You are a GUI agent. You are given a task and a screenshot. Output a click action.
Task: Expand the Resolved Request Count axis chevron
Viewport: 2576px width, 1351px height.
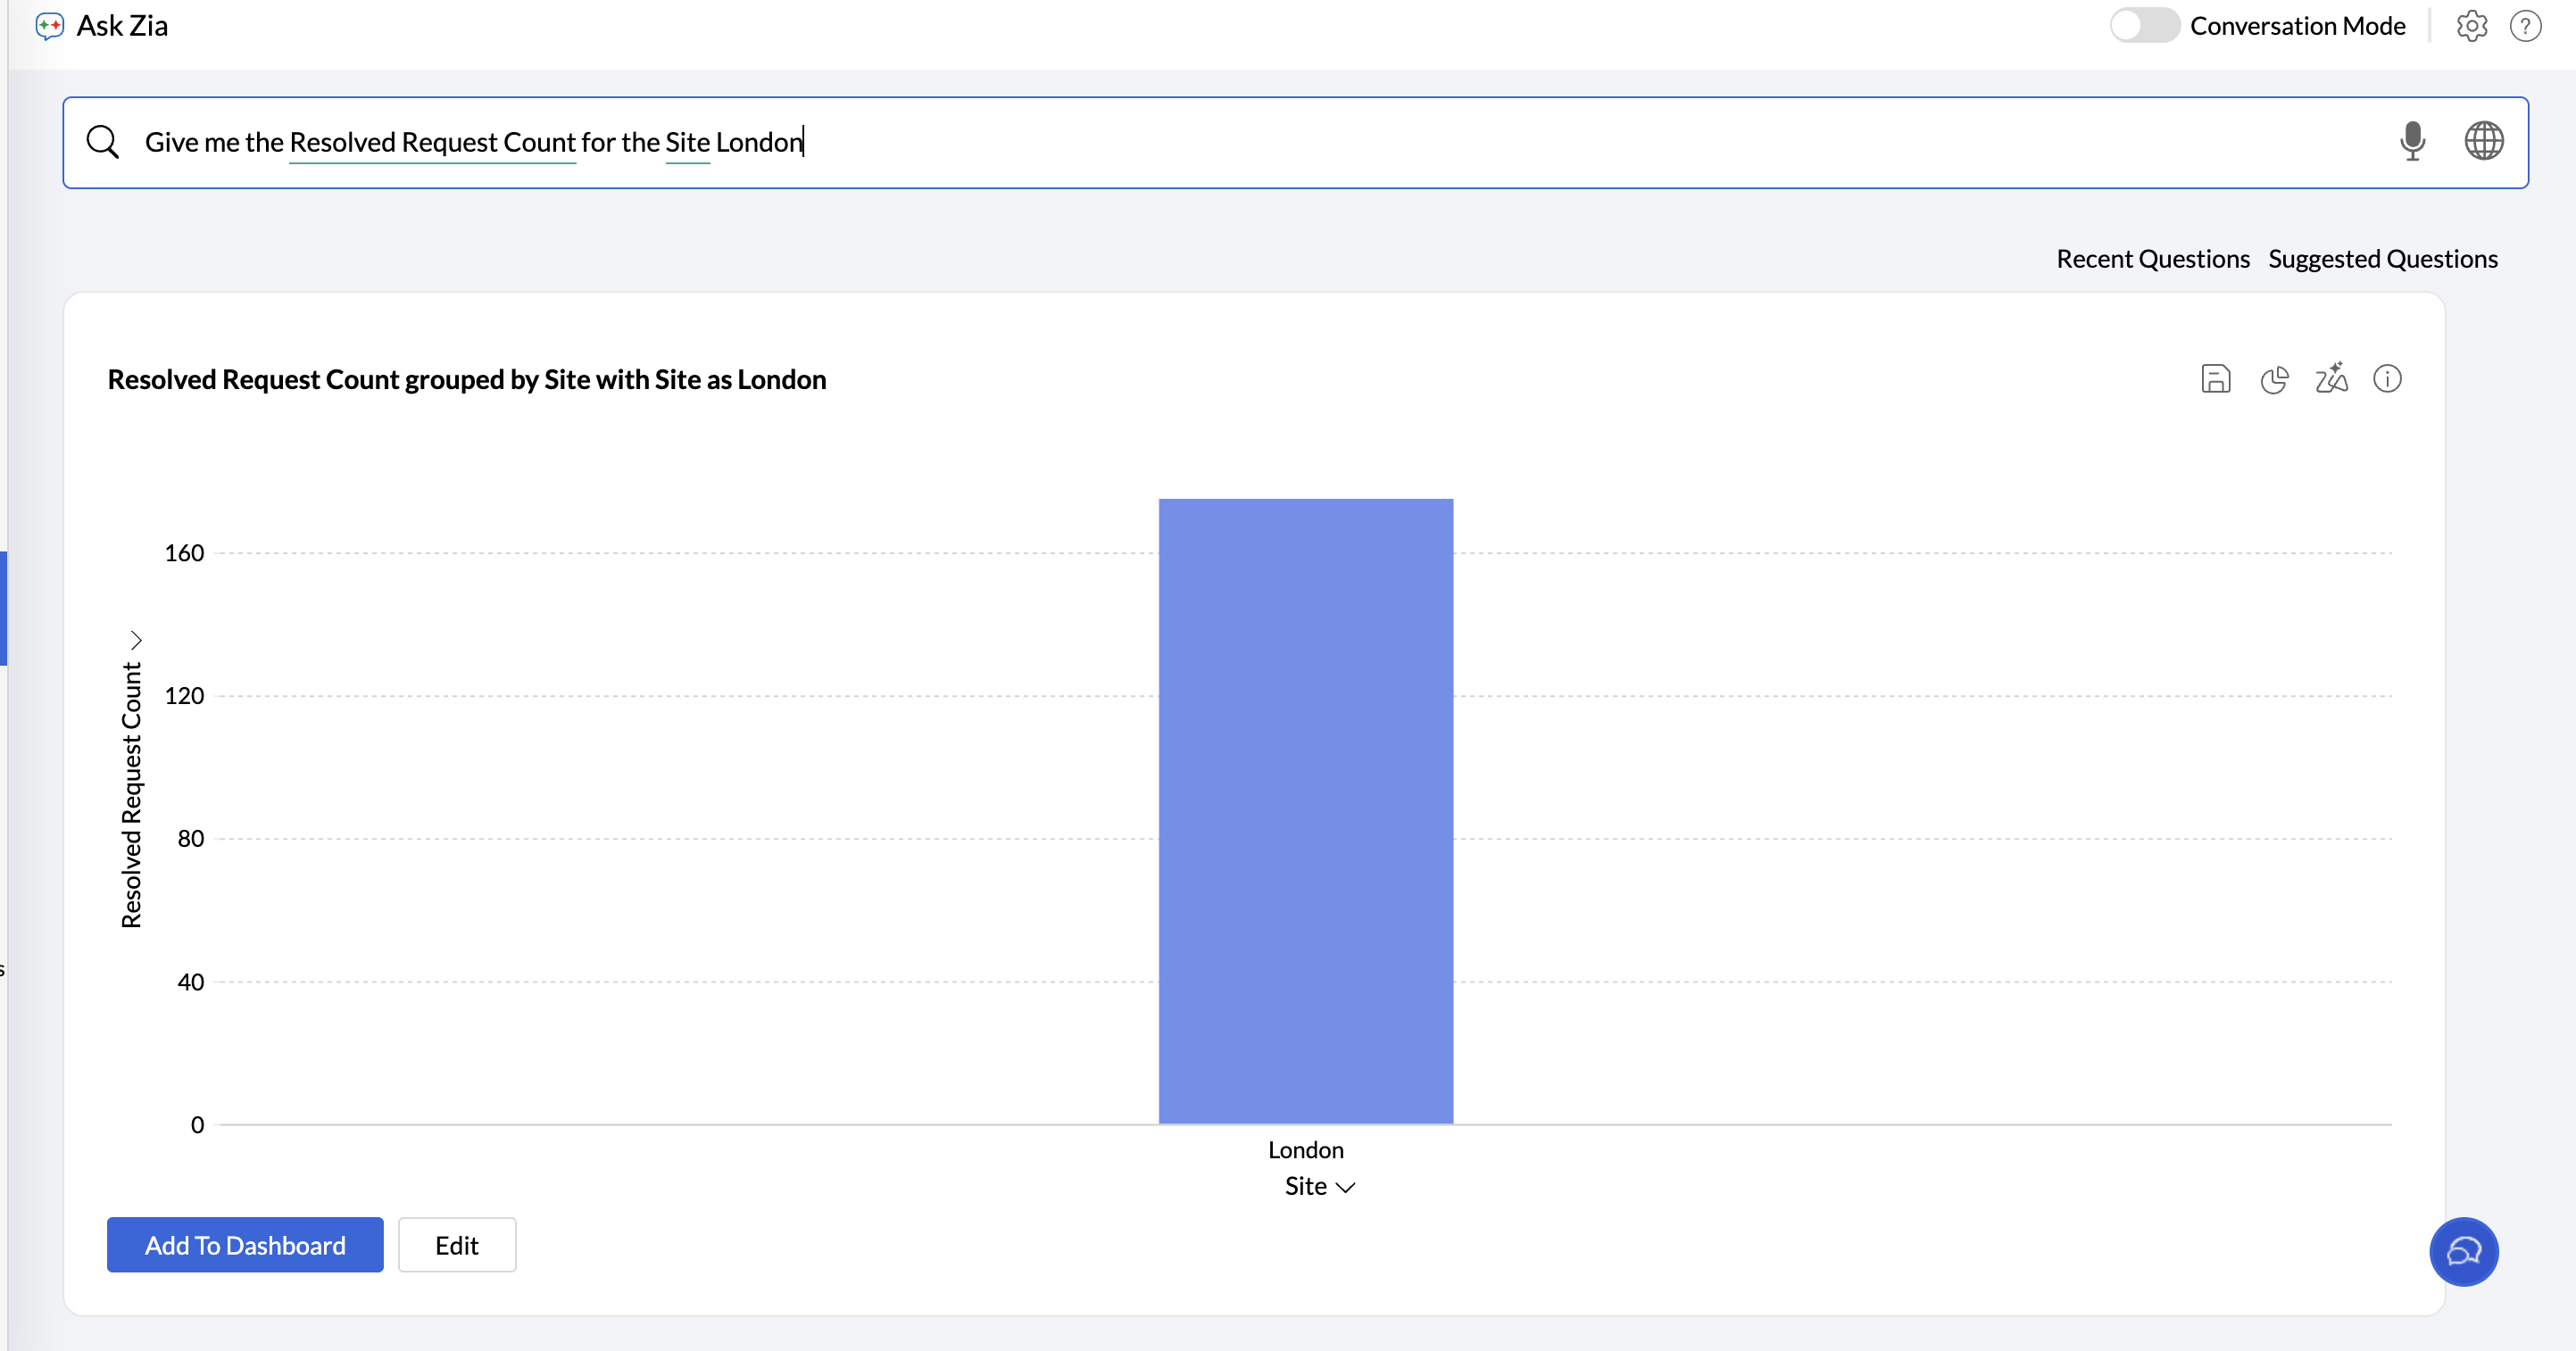click(x=136, y=640)
